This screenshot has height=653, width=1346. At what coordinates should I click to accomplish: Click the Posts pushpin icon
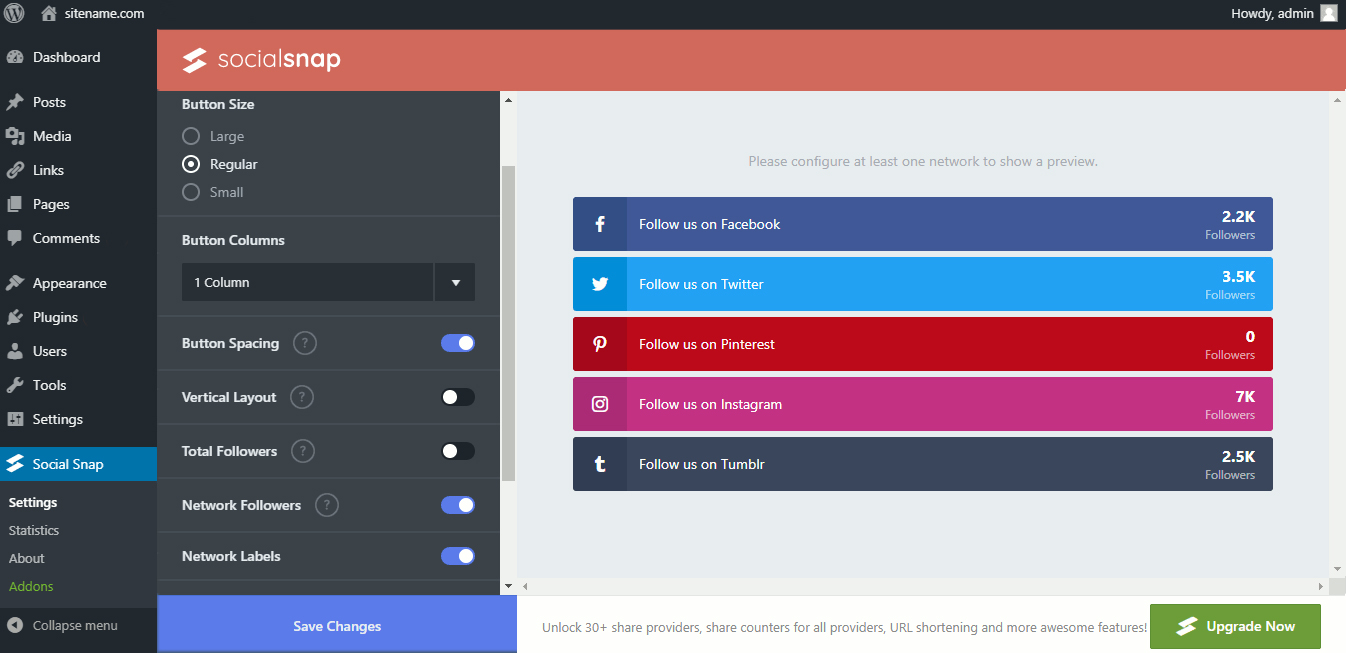tap(15, 102)
